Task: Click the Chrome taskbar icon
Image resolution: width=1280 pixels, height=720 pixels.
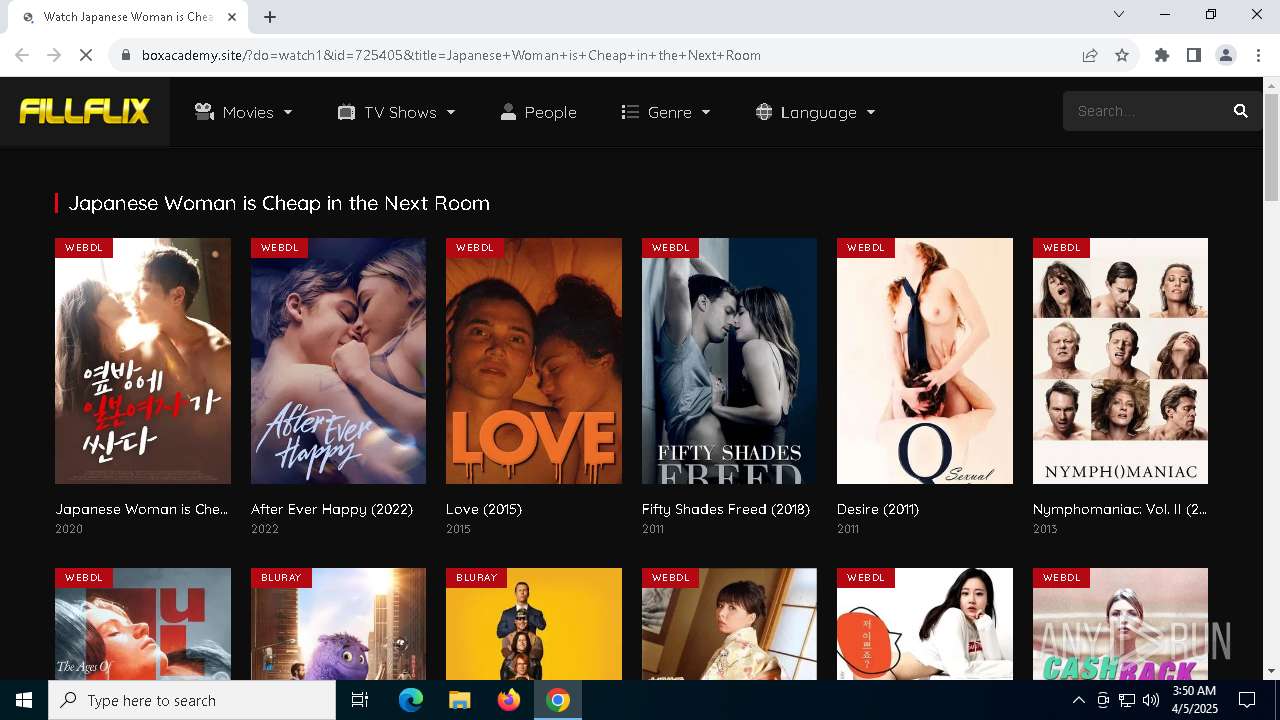Action: [x=558, y=700]
